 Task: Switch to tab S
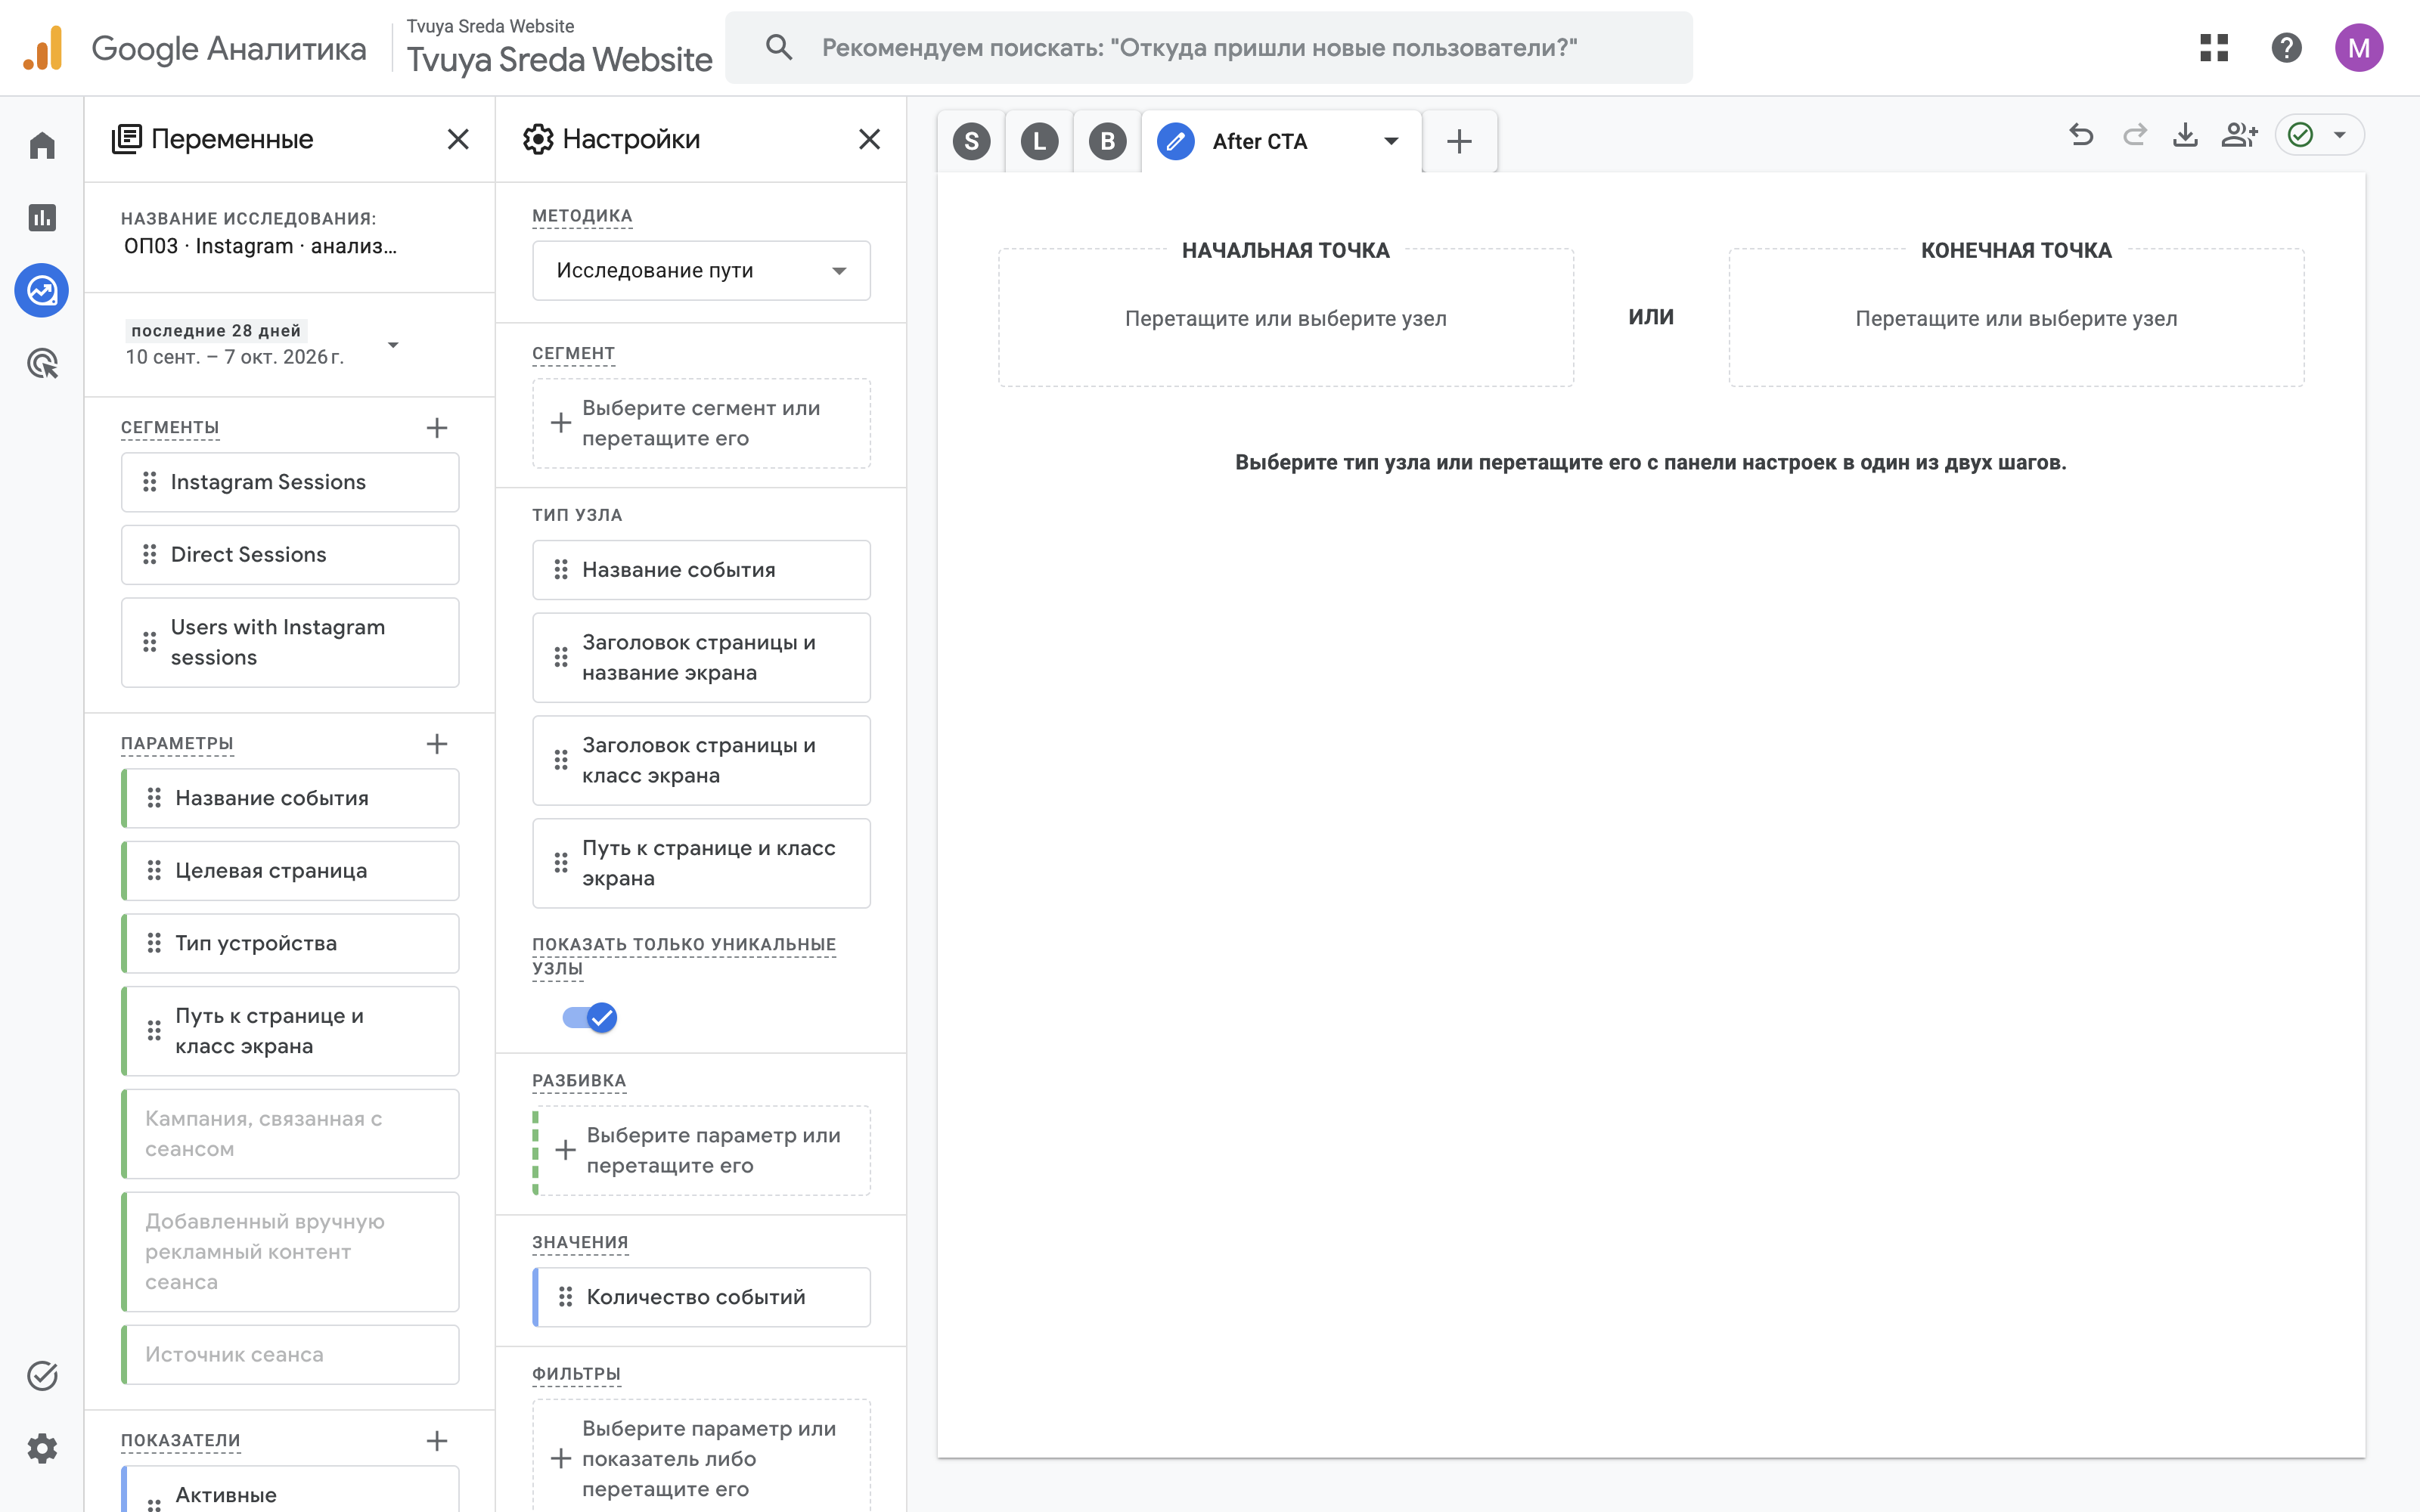click(x=972, y=142)
